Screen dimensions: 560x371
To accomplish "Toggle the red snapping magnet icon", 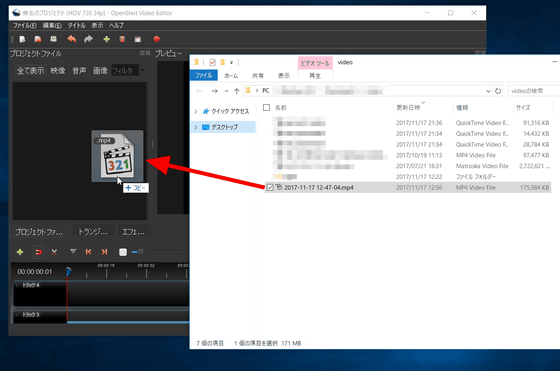I will (38, 252).
